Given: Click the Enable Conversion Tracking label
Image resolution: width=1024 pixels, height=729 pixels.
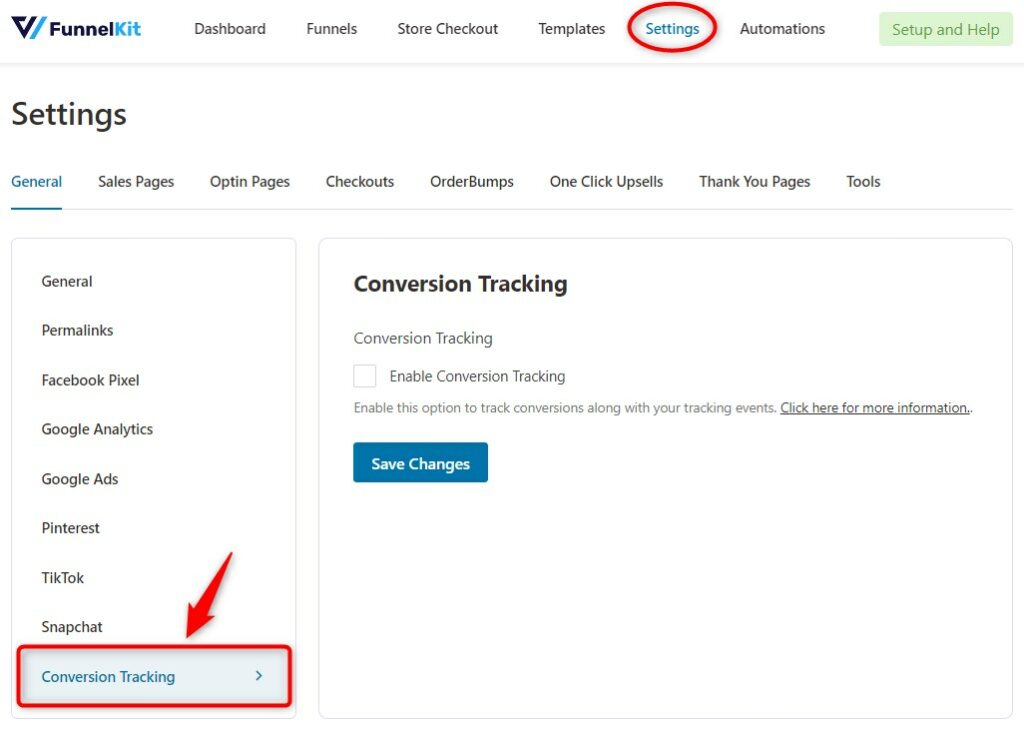Looking at the screenshot, I should [477, 376].
